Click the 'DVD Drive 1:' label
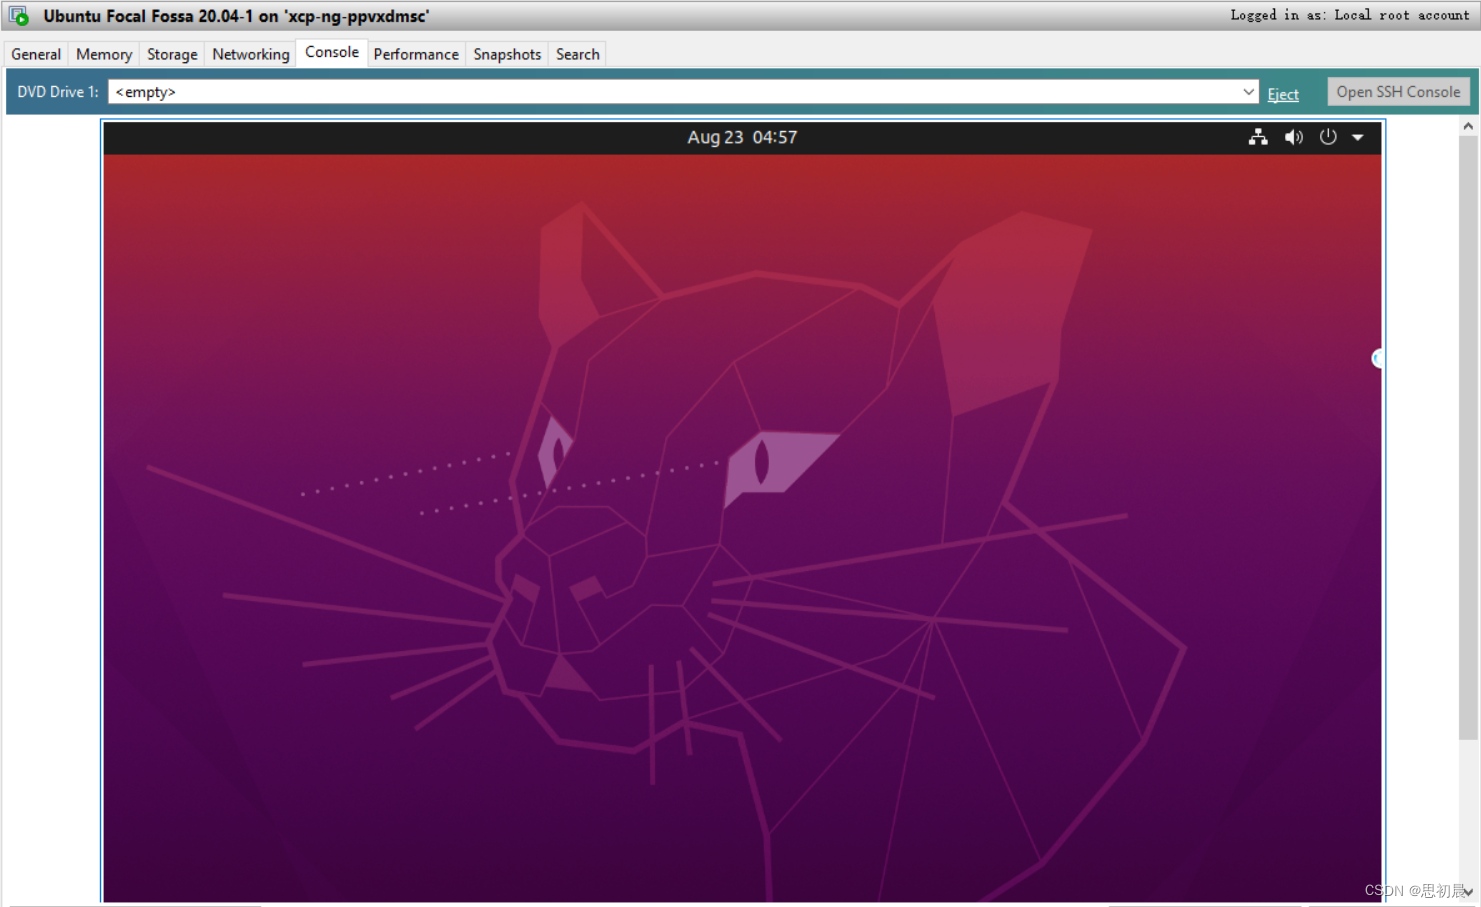Image resolution: width=1481 pixels, height=907 pixels. tap(58, 92)
